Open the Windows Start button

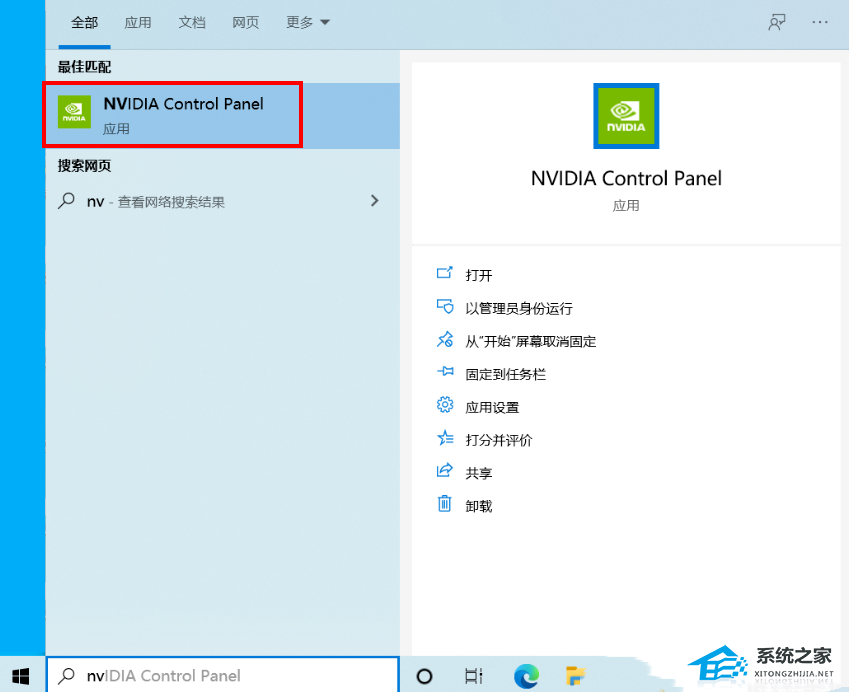21,676
